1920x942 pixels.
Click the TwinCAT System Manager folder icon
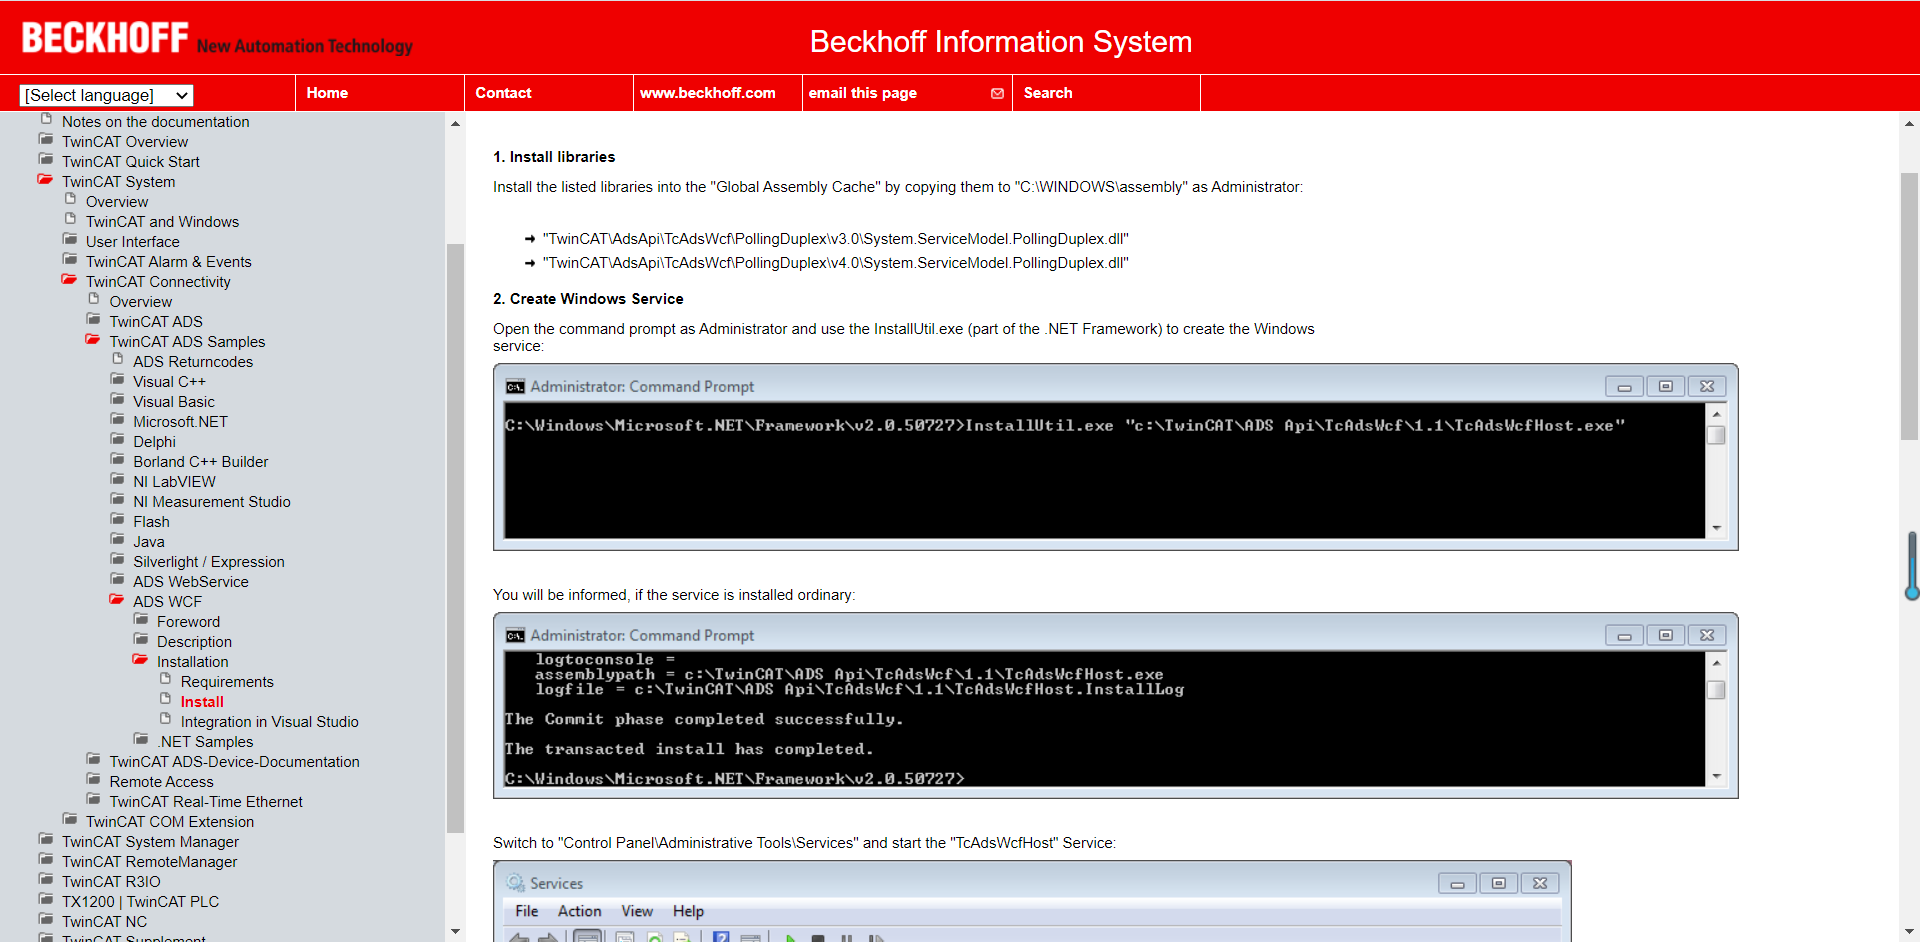pos(46,839)
